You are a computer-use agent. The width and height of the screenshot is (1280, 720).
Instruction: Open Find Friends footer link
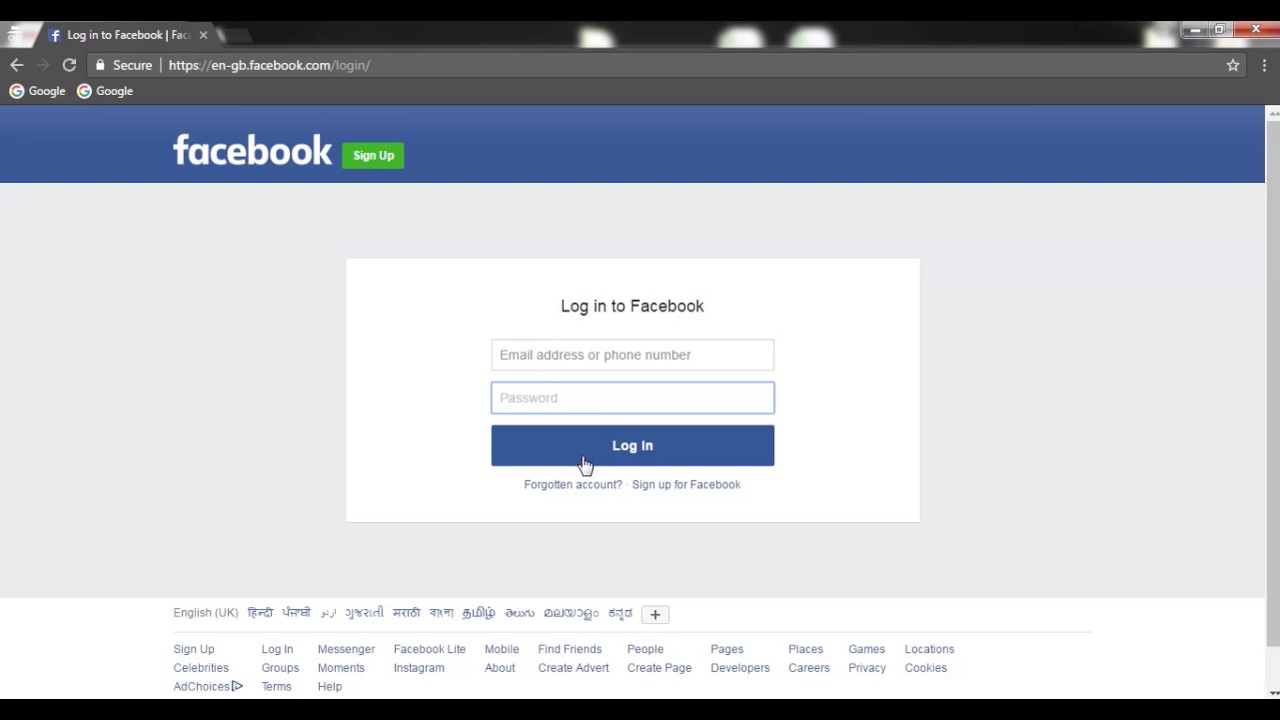click(x=570, y=649)
